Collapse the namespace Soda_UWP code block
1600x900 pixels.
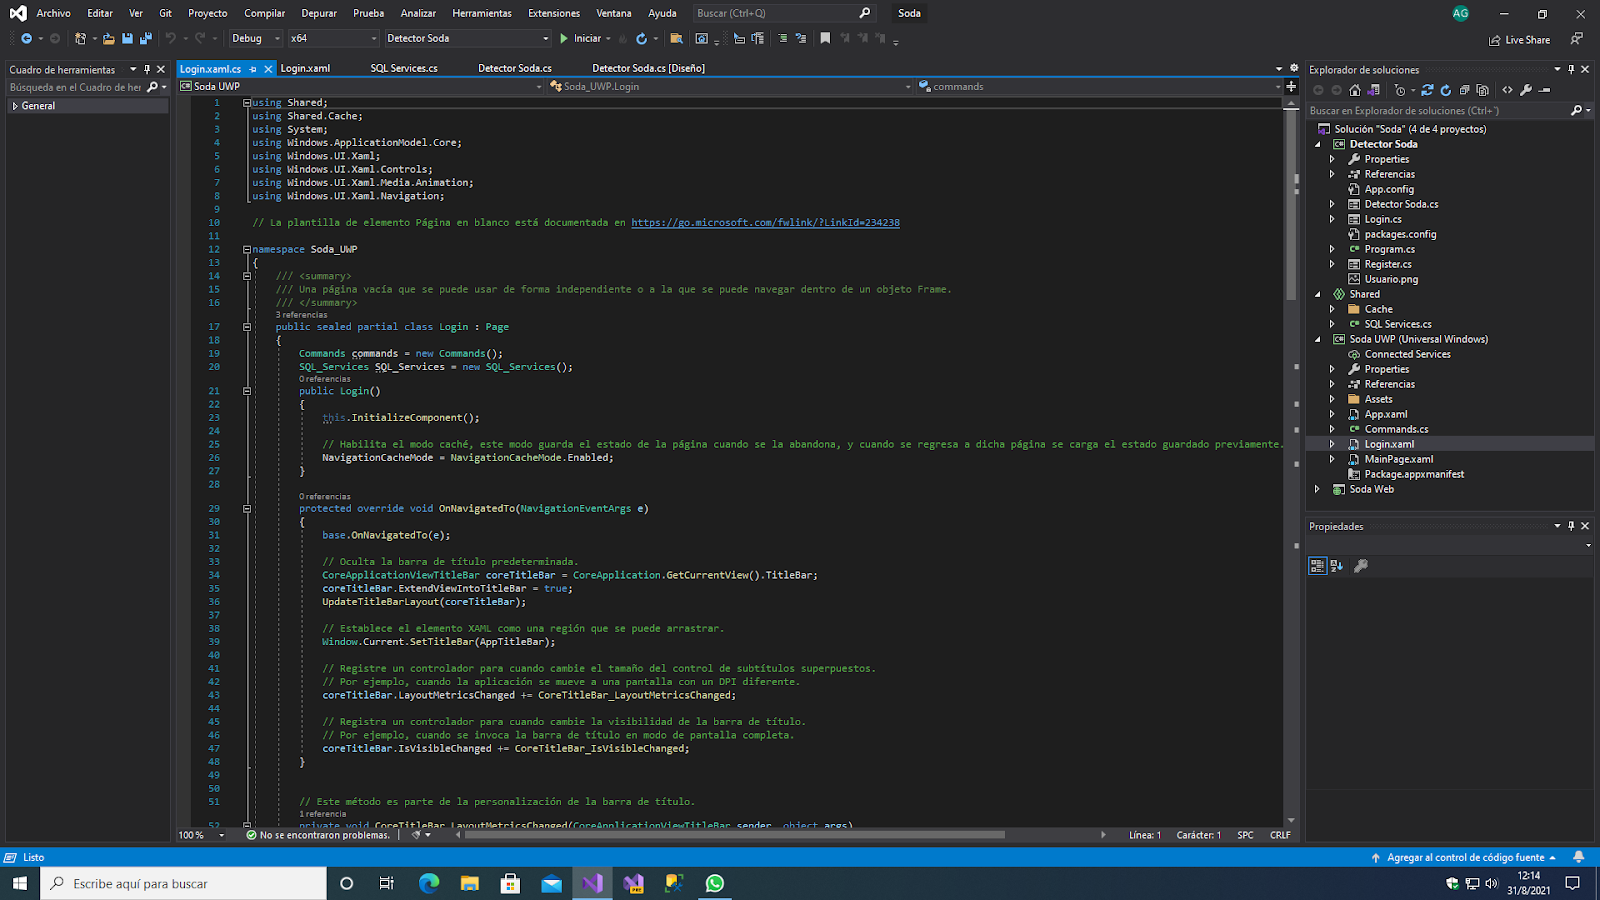pyautogui.click(x=247, y=250)
